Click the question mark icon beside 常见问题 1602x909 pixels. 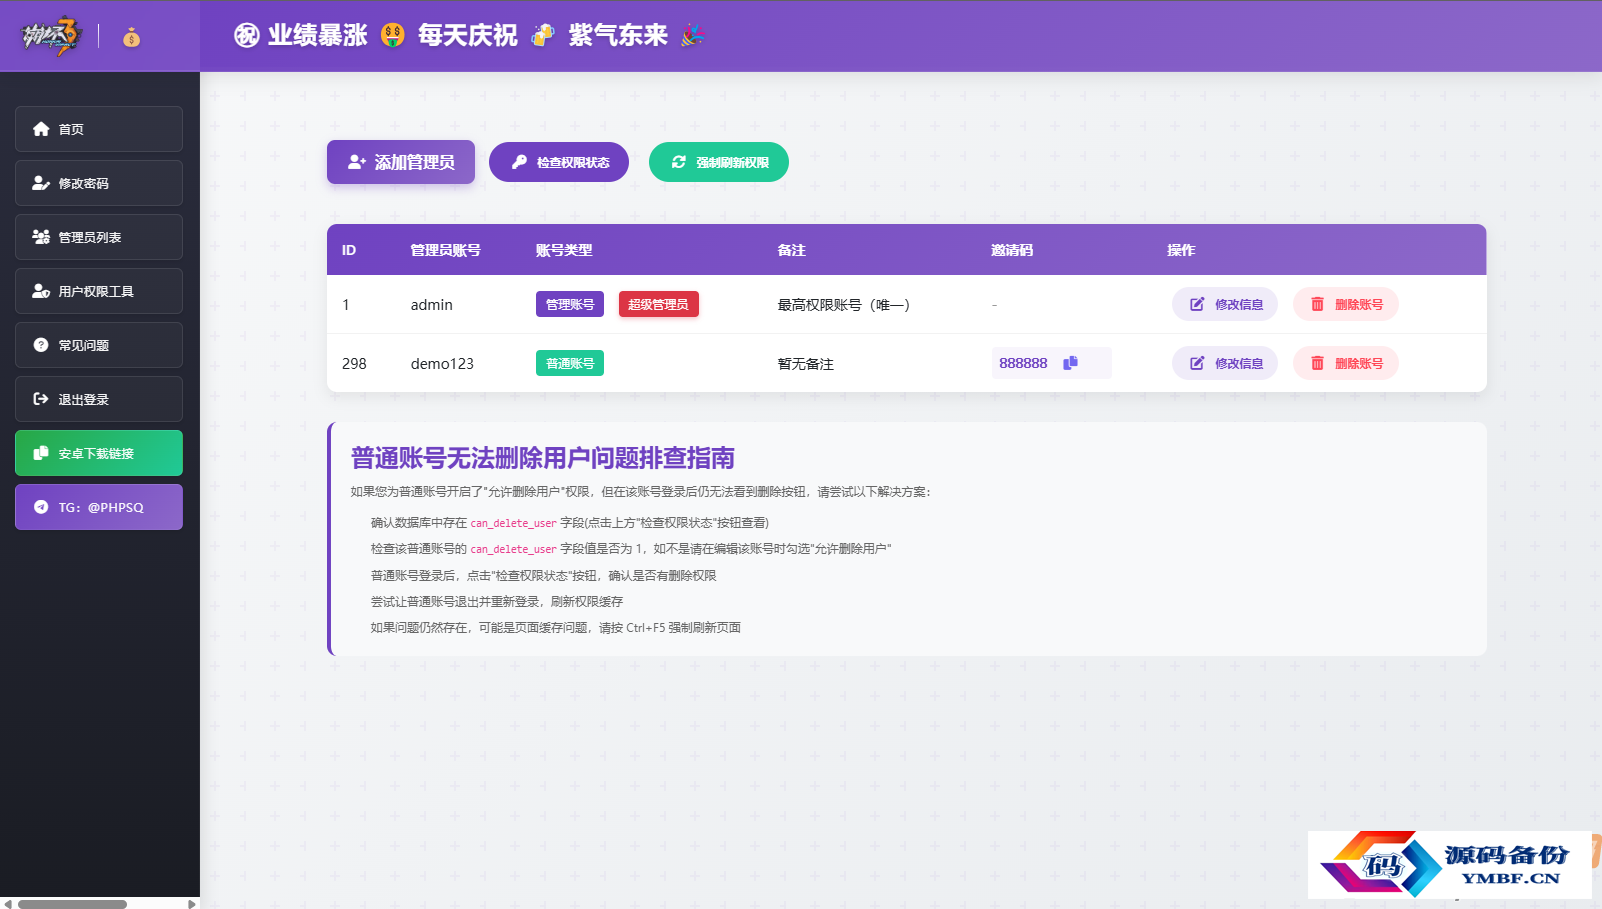pyautogui.click(x=41, y=345)
